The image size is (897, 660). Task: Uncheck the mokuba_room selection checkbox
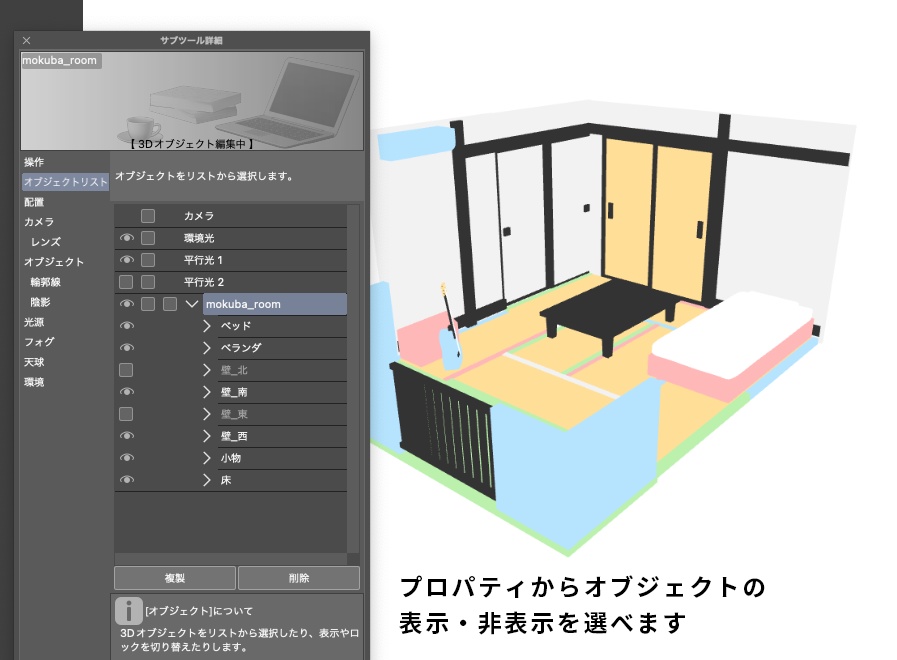[148, 304]
